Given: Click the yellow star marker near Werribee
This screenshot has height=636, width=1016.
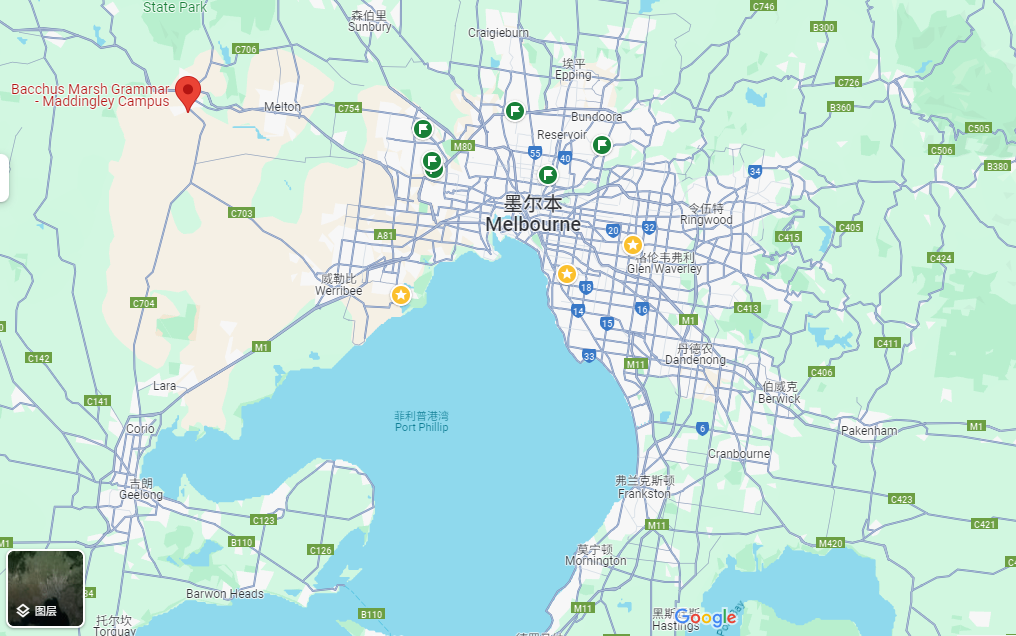Looking at the screenshot, I should (x=401, y=295).
